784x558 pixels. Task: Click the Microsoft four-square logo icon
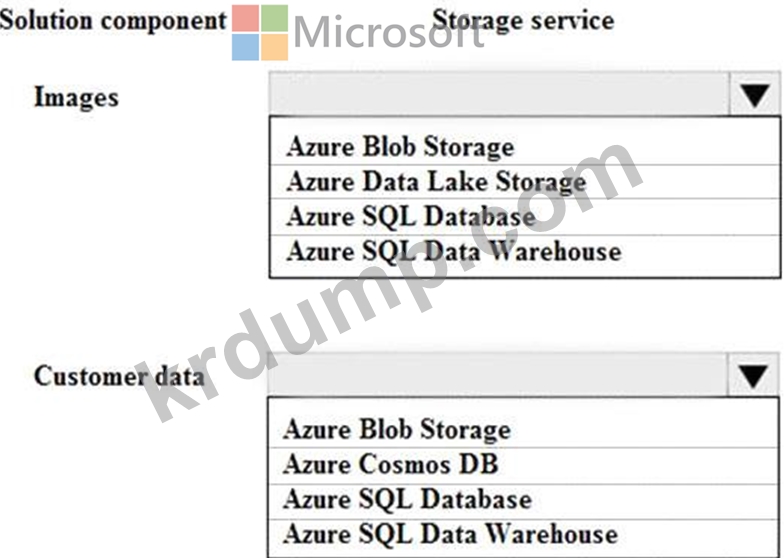click(x=260, y=32)
